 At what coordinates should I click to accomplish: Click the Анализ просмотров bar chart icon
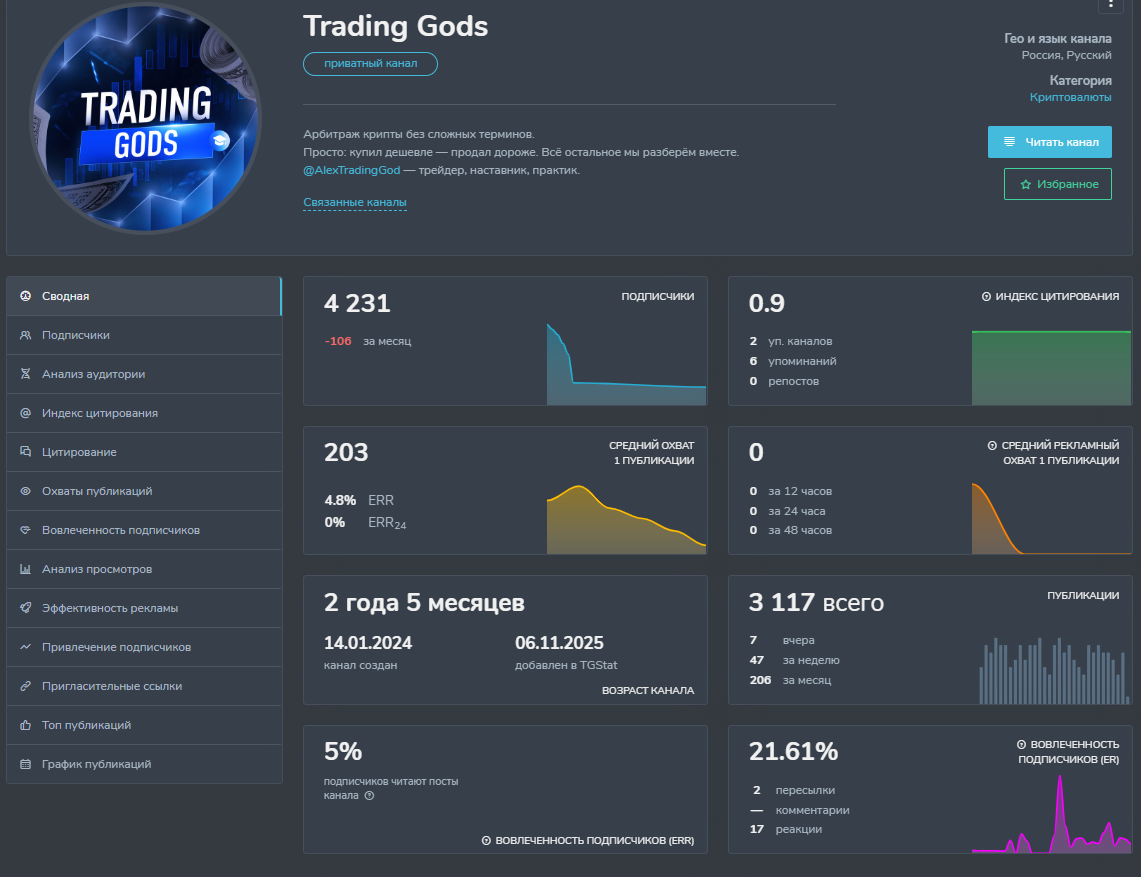(25, 569)
